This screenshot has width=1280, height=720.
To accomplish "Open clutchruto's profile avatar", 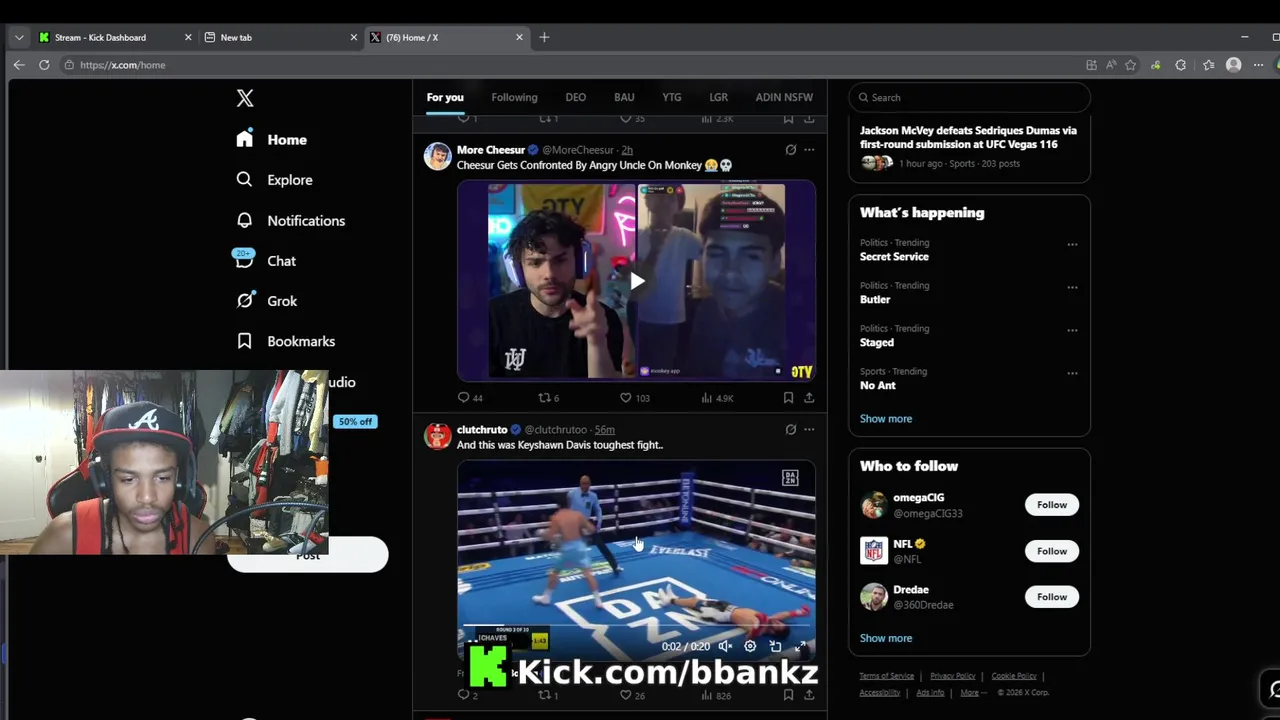I will pos(438,436).
